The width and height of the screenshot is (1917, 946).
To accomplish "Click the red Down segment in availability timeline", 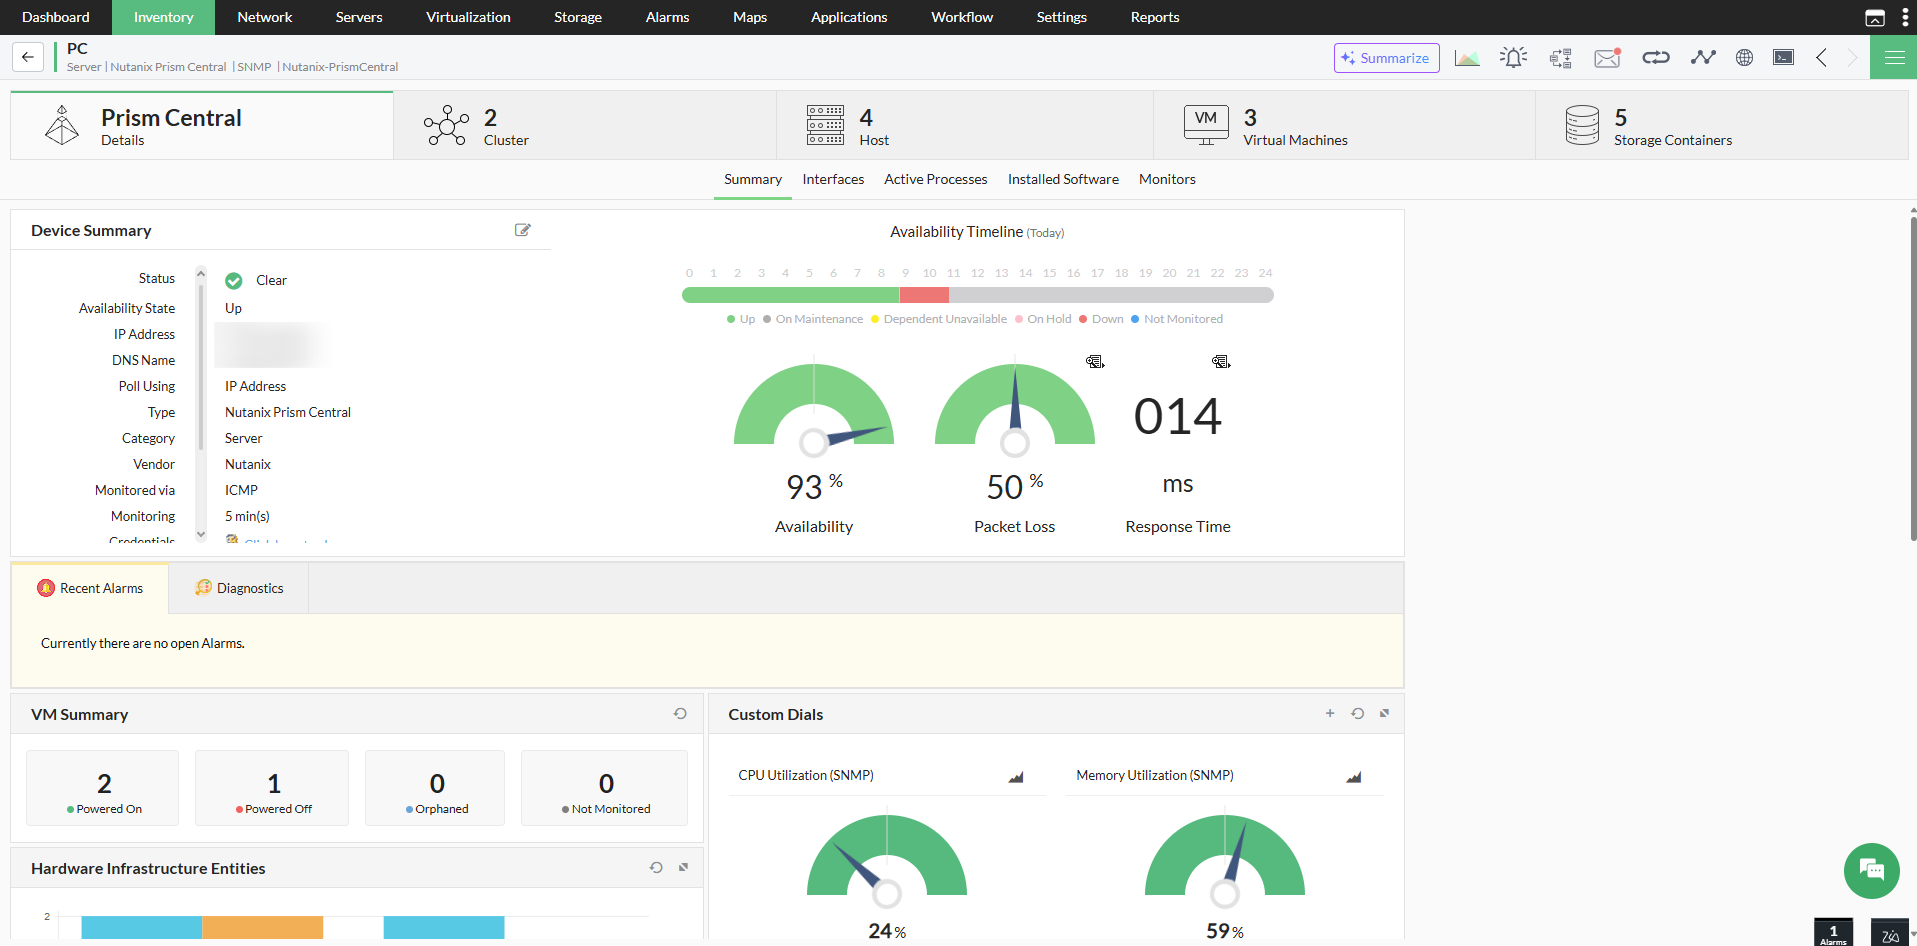I will click(924, 295).
